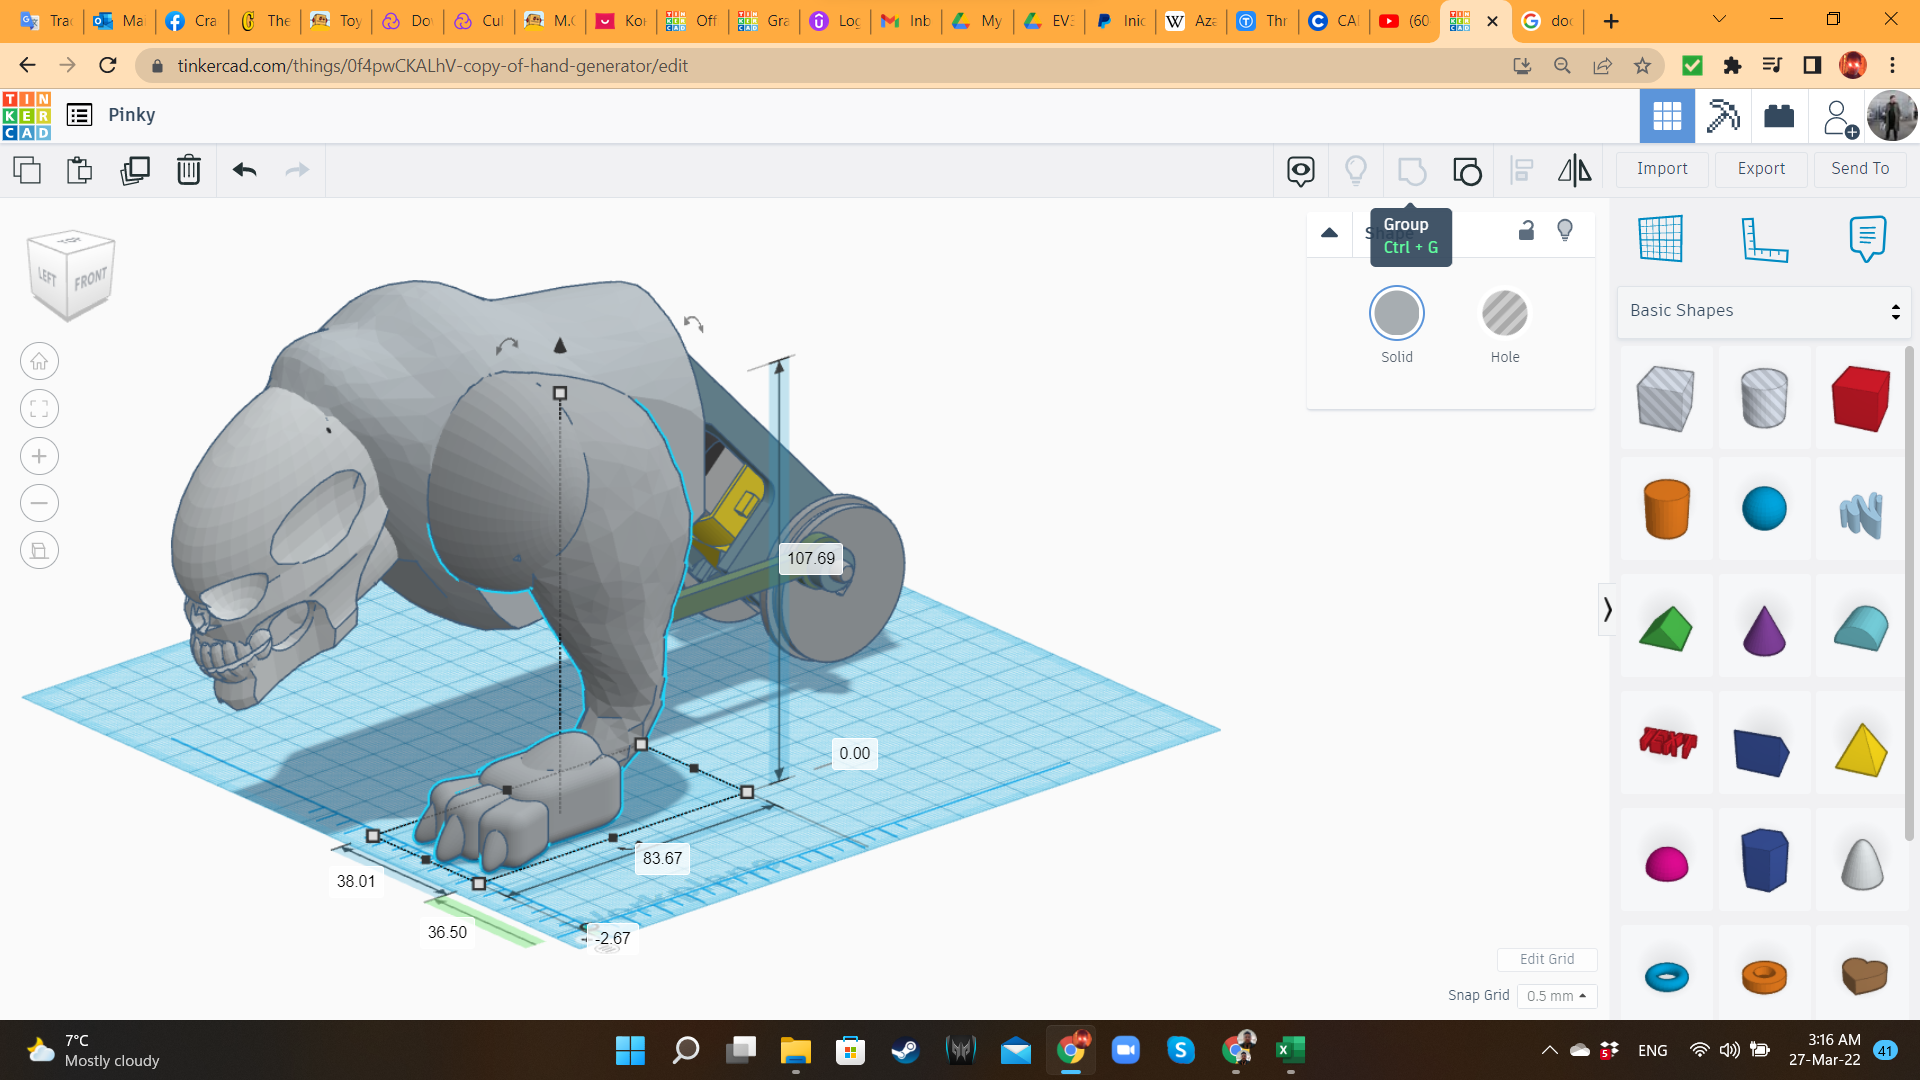Click the Edit Grid button
The image size is (1920, 1080).
point(1546,959)
